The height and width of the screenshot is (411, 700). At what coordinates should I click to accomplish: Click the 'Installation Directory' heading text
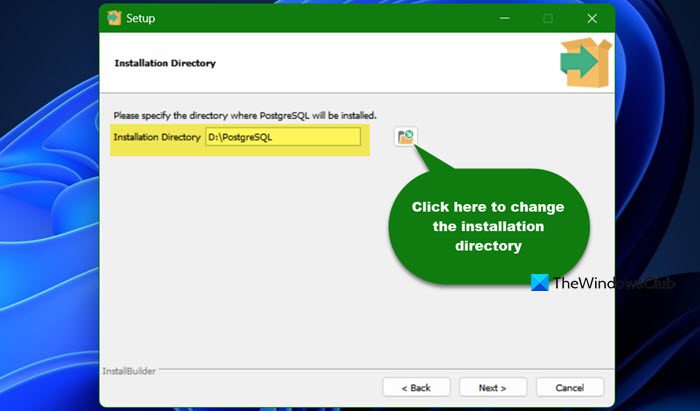click(165, 63)
